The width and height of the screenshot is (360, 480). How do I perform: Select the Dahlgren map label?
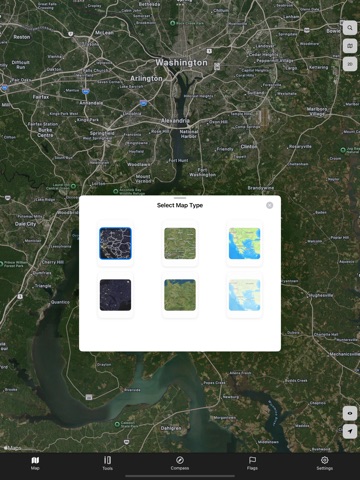(x=171, y=428)
